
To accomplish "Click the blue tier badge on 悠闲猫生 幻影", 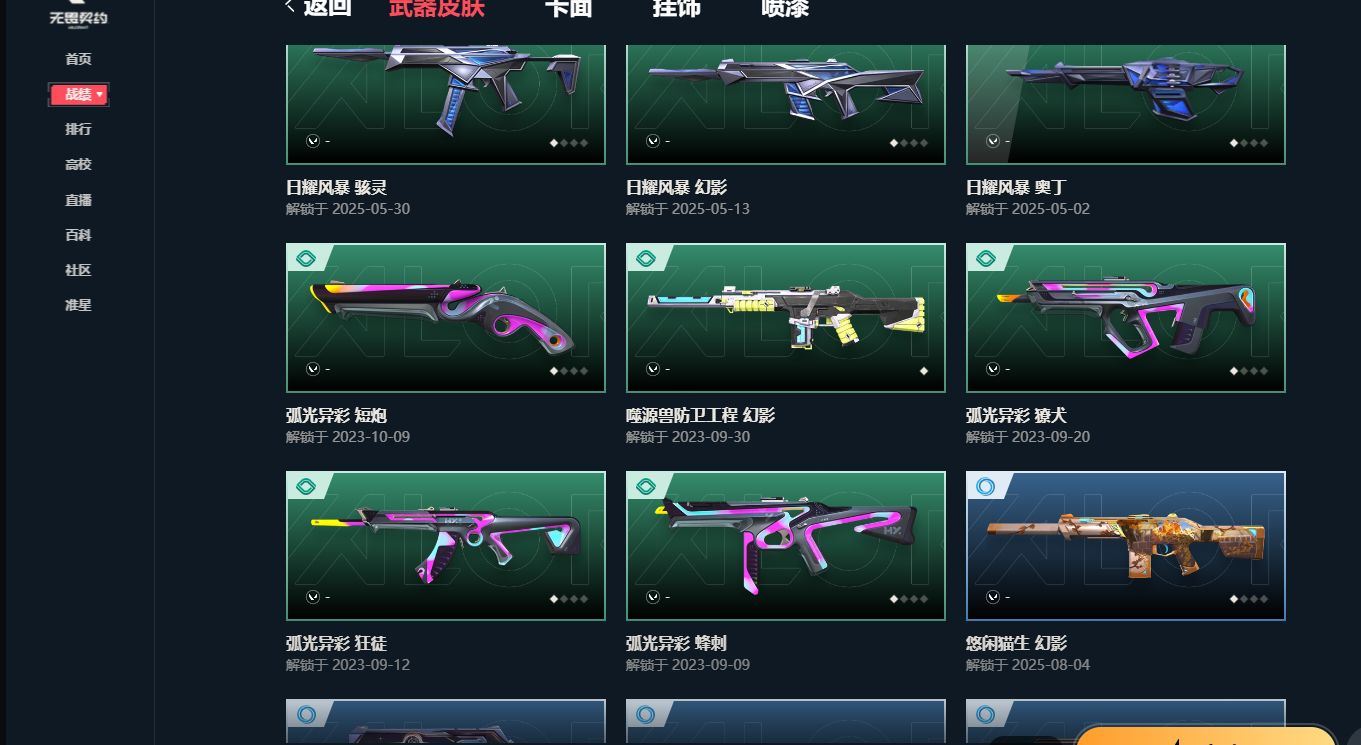I will pos(986,487).
